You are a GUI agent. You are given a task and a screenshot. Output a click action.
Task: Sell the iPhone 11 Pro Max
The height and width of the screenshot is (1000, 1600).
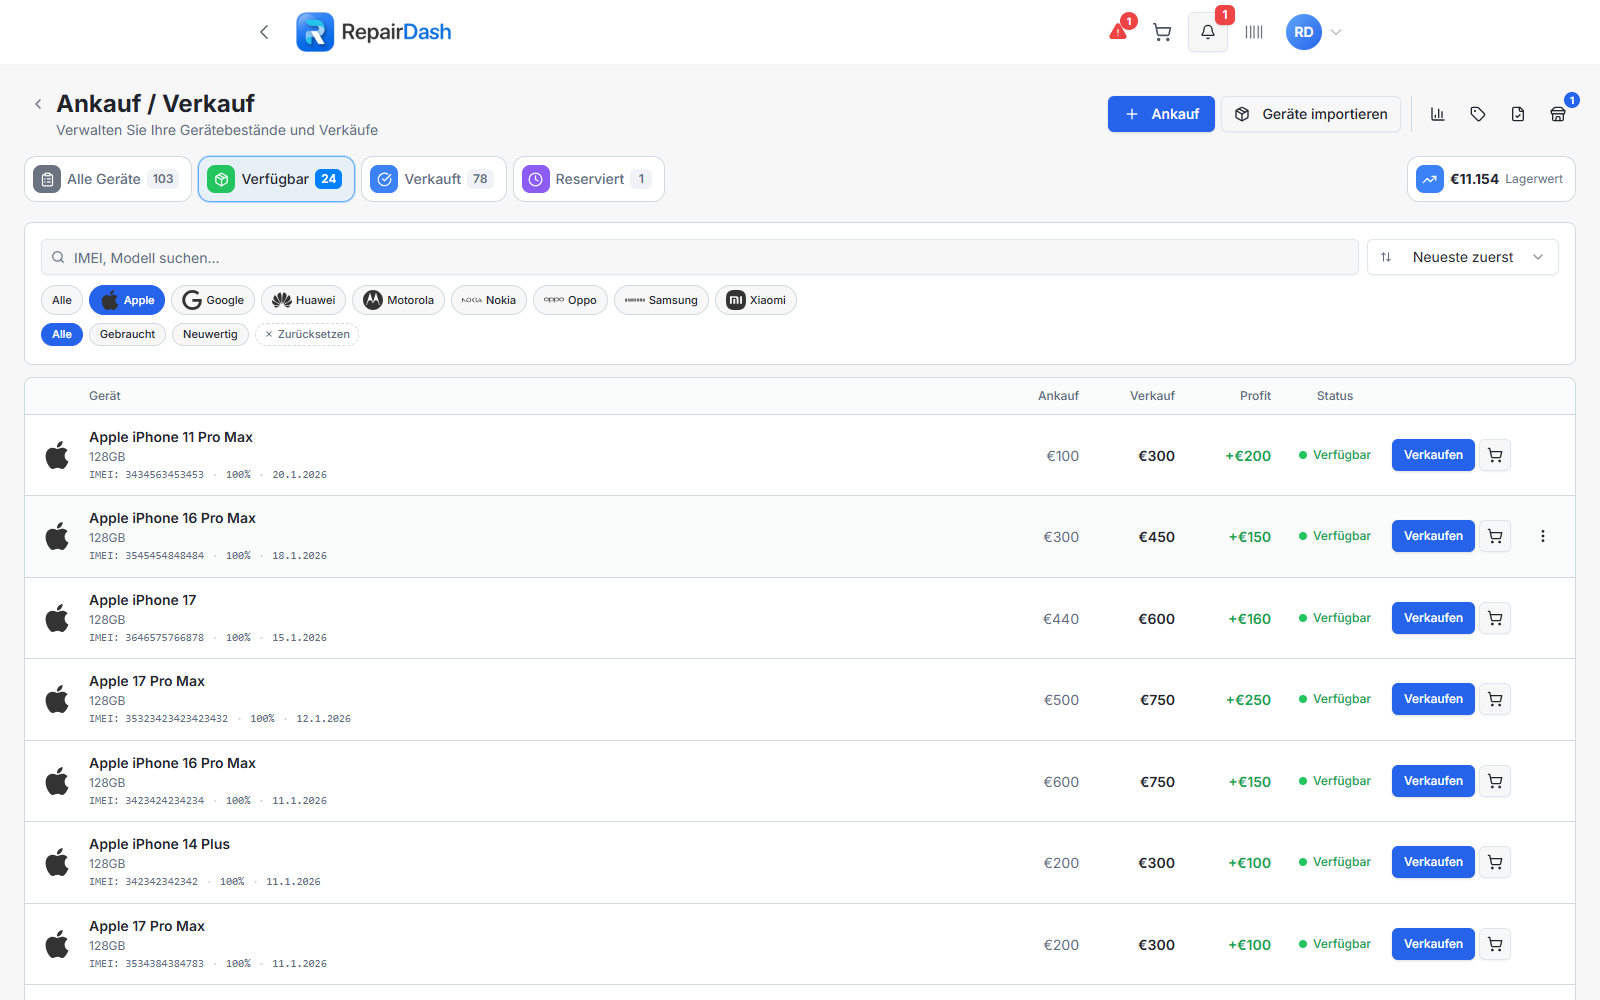click(1433, 455)
